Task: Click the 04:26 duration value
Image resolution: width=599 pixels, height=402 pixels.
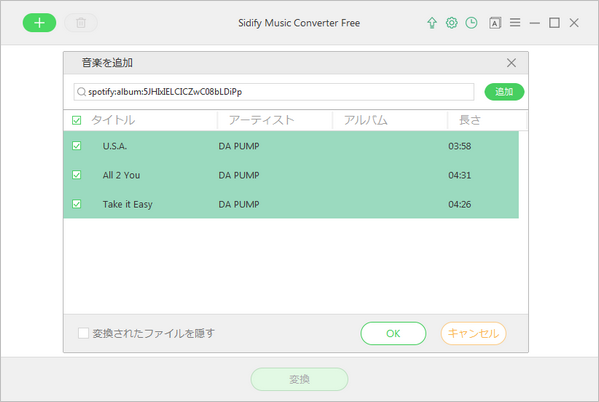Action: coord(460,204)
